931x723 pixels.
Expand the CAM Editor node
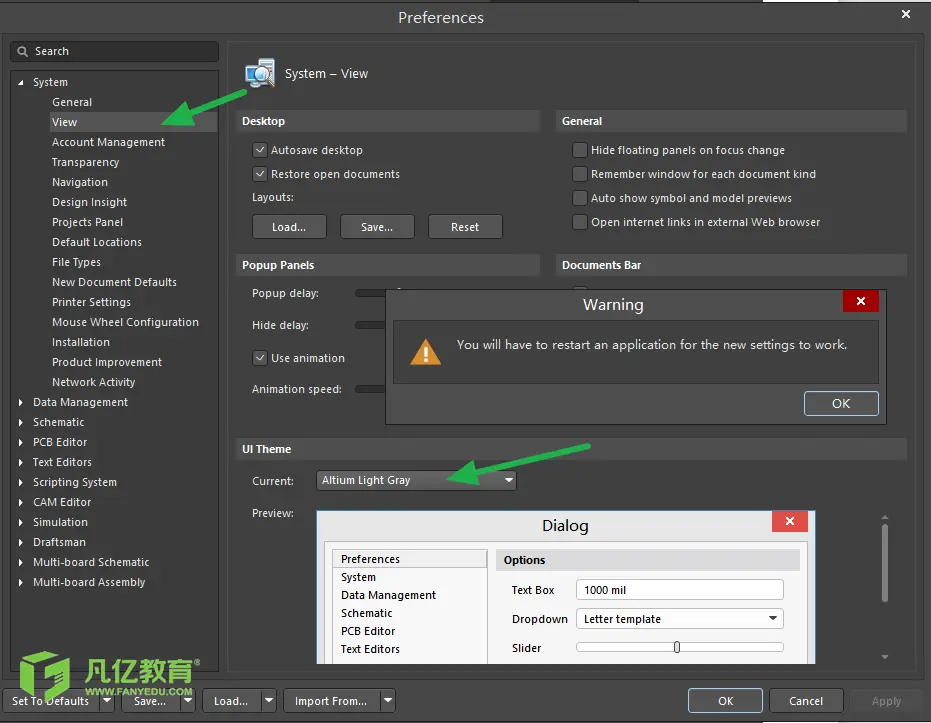(21, 502)
